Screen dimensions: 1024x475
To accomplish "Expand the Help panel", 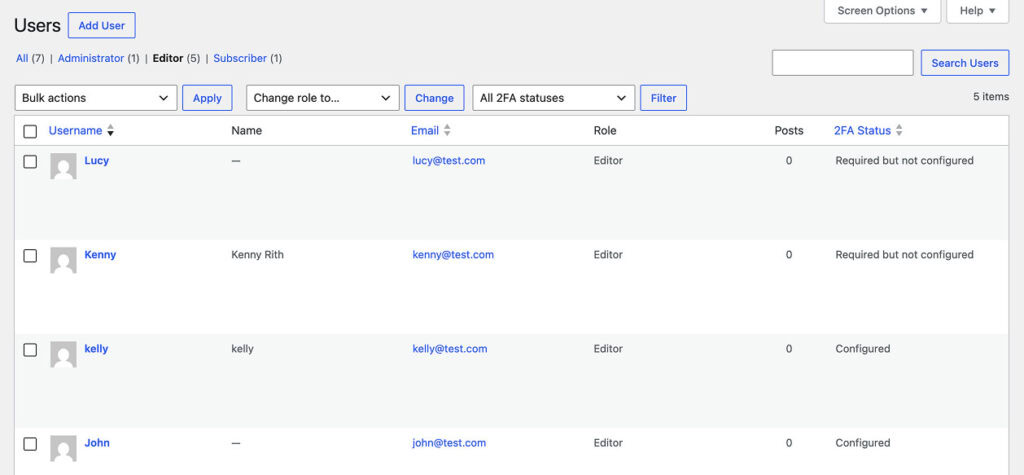I will (x=978, y=10).
